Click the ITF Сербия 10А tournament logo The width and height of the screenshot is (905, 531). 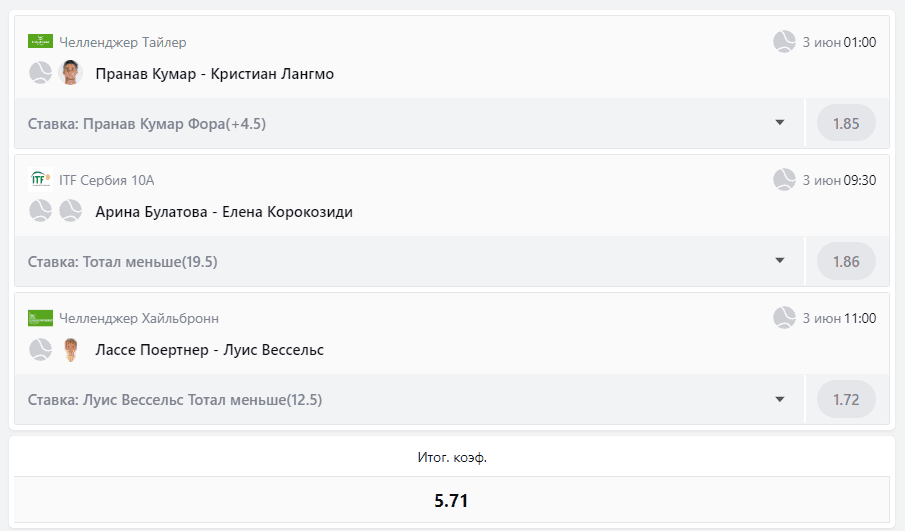40,180
